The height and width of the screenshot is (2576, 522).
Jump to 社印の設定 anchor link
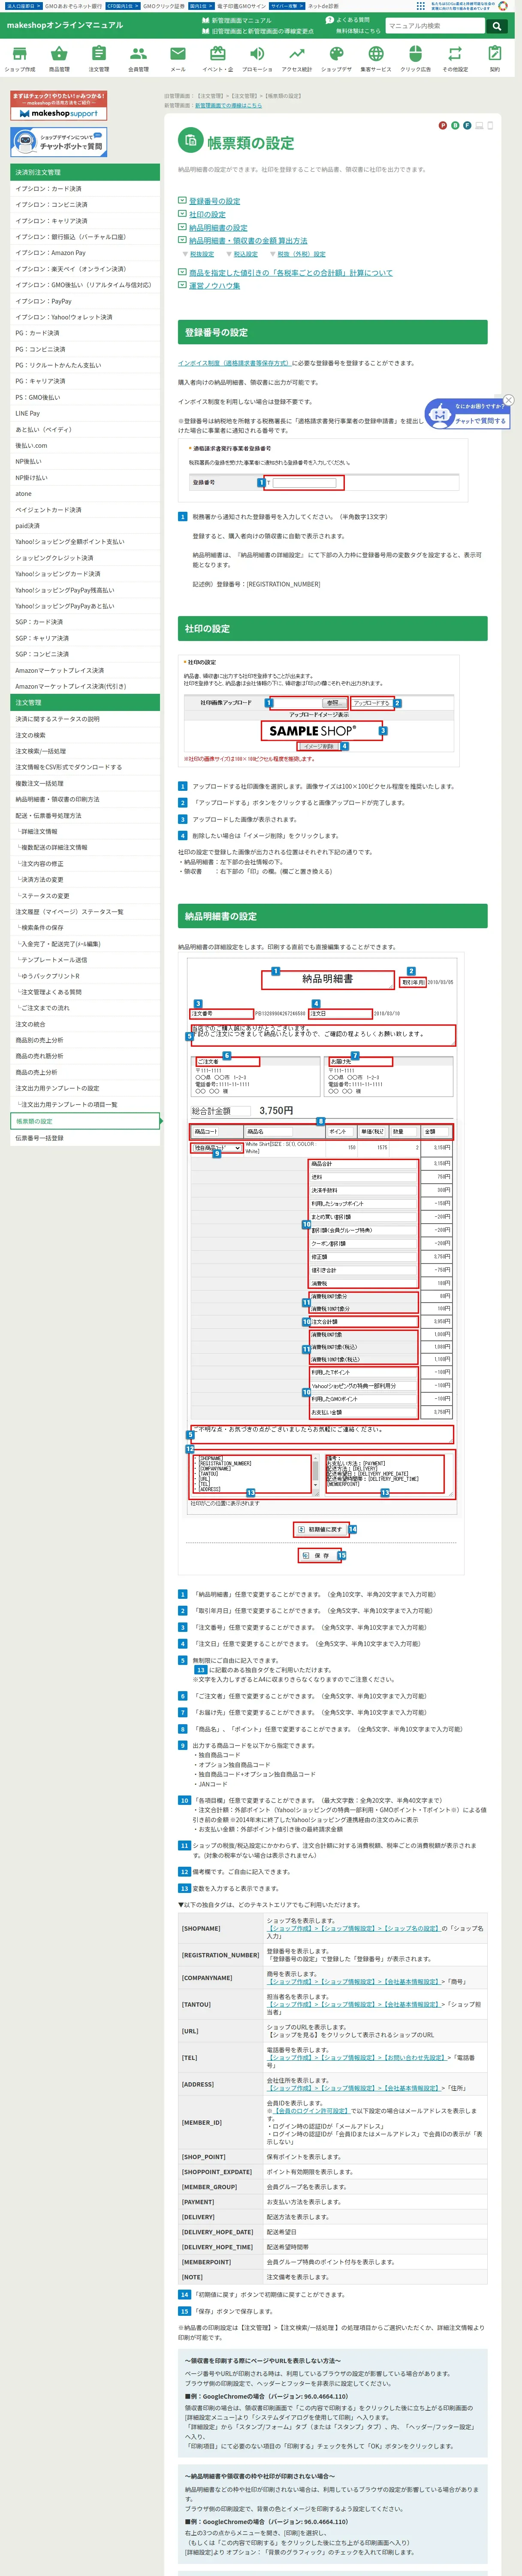coord(207,214)
